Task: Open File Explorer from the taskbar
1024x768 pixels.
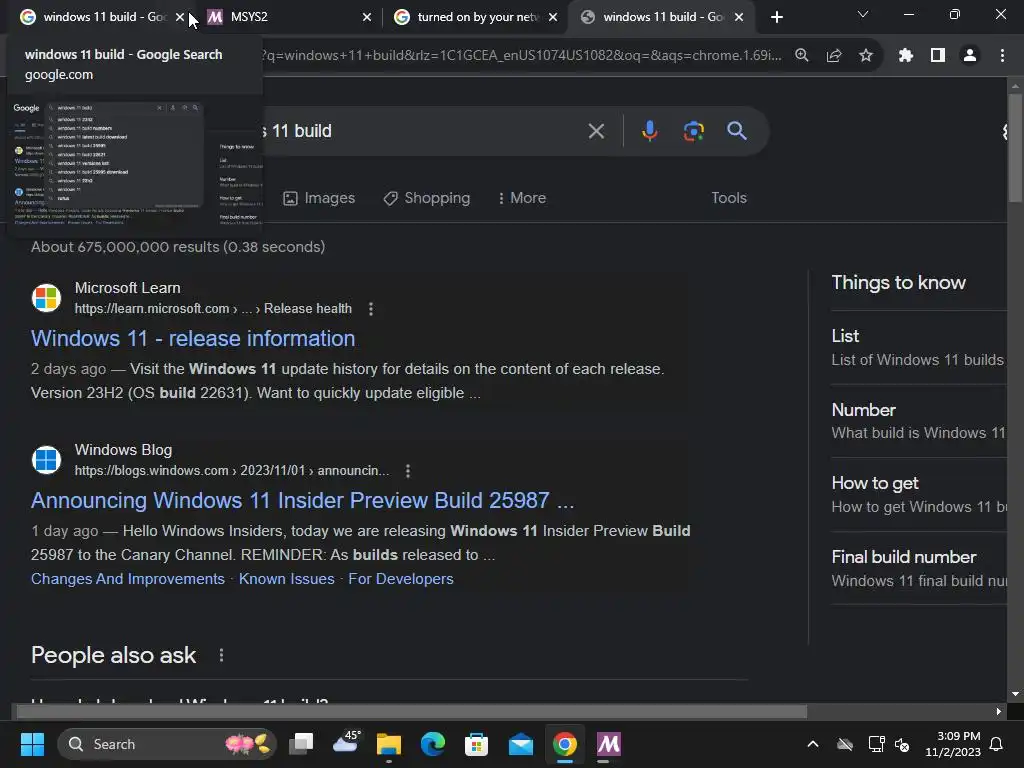Action: click(x=389, y=744)
